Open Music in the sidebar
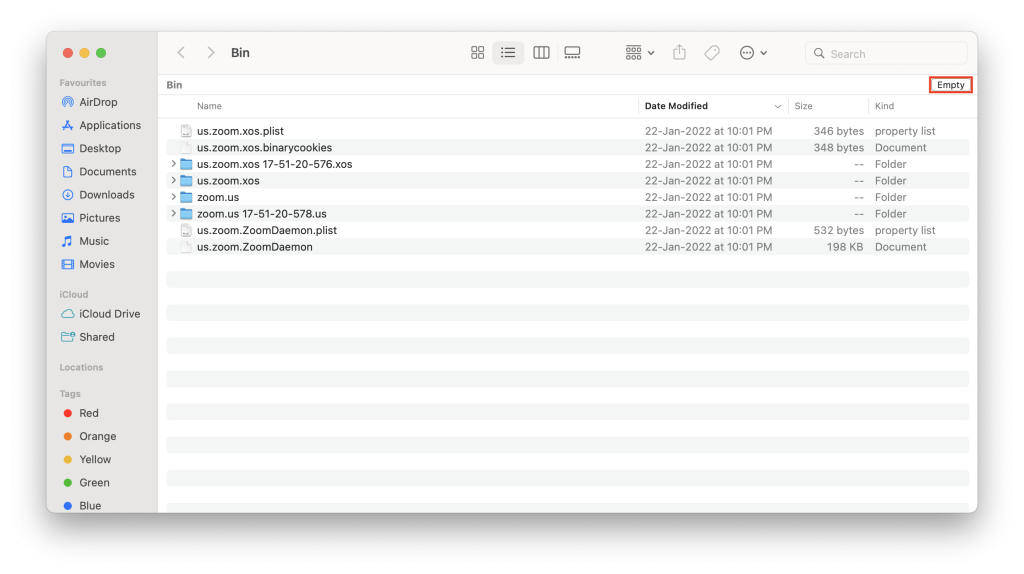 (x=85, y=241)
